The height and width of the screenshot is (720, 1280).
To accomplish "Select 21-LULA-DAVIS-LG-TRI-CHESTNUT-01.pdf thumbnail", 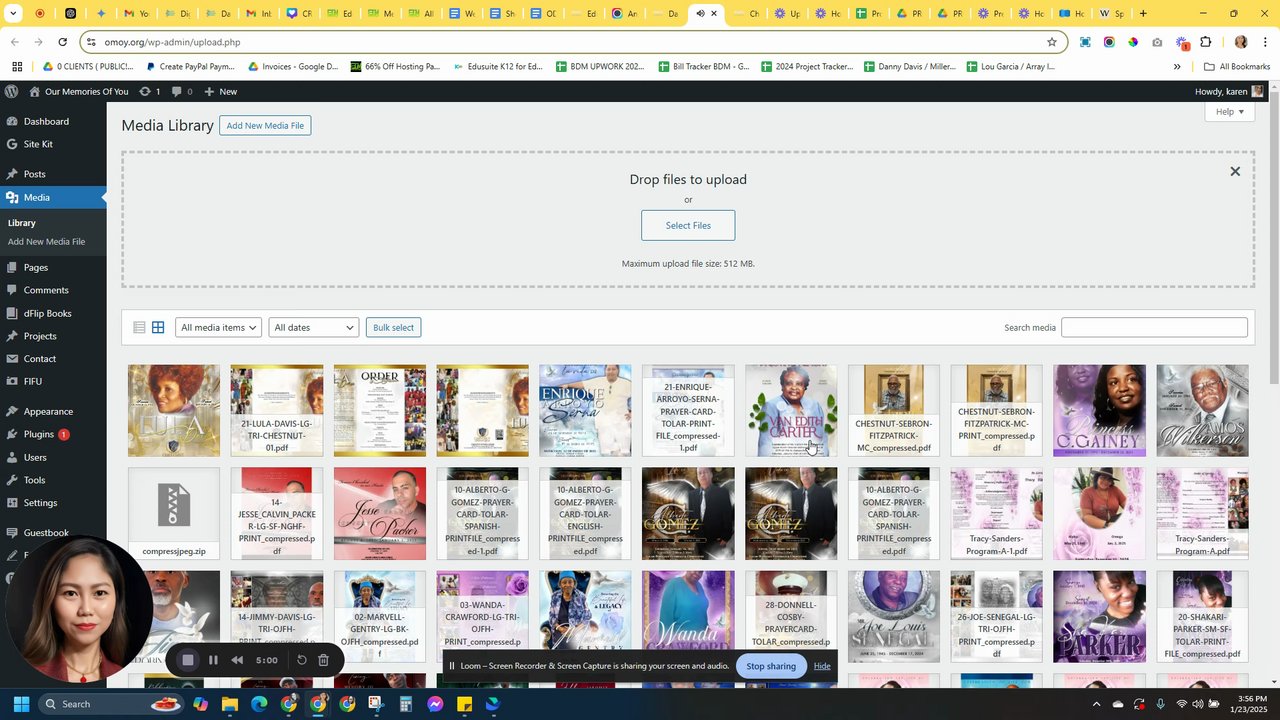I will tap(277, 410).
